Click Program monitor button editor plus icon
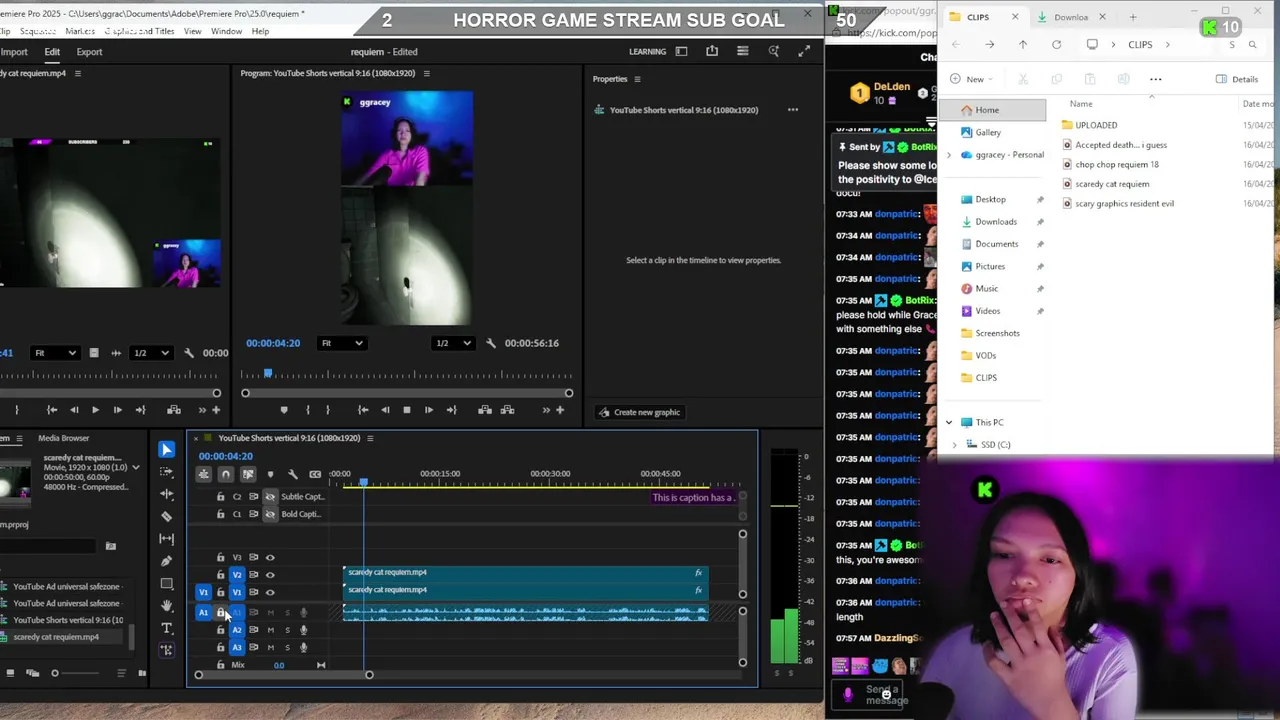 [560, 410]
